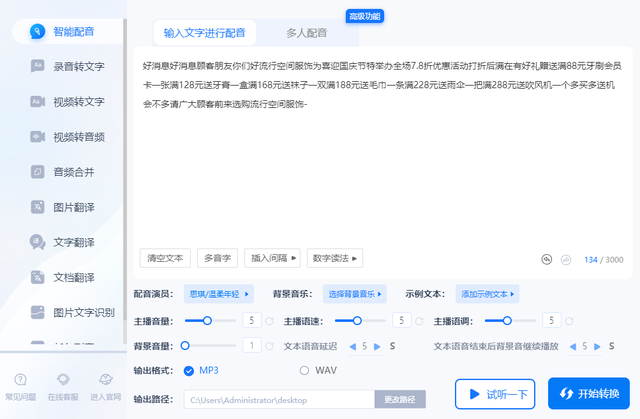Click the 主播语速 slider handle
640x419 pixels.
coord(357,321)
